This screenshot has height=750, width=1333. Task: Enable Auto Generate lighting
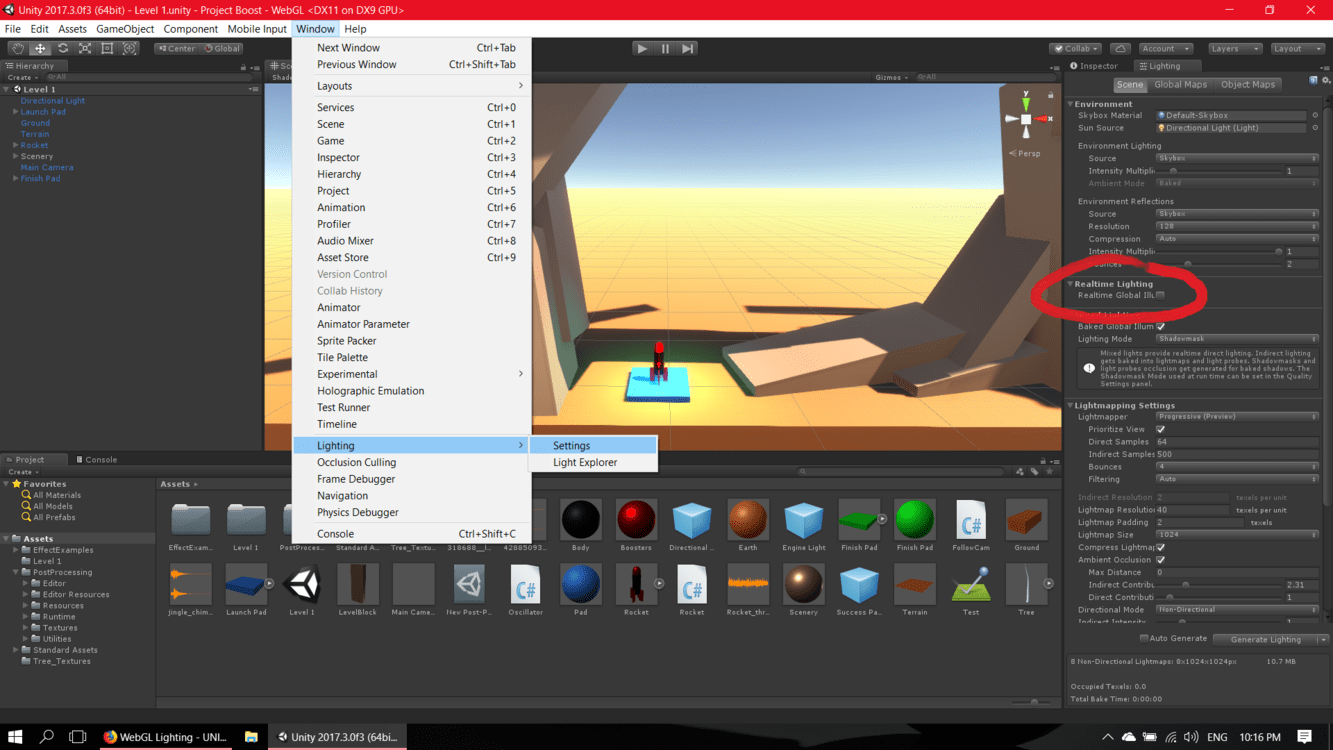coord(1146,639)
